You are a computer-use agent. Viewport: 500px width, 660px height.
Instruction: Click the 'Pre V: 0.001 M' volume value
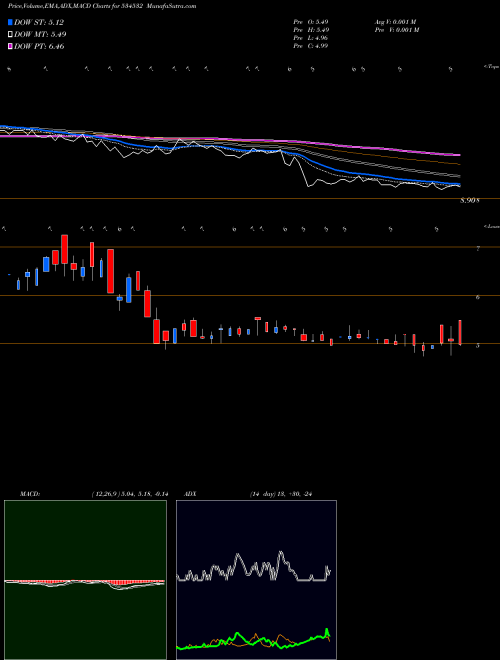pyautogui.click(x=396, y=30)
